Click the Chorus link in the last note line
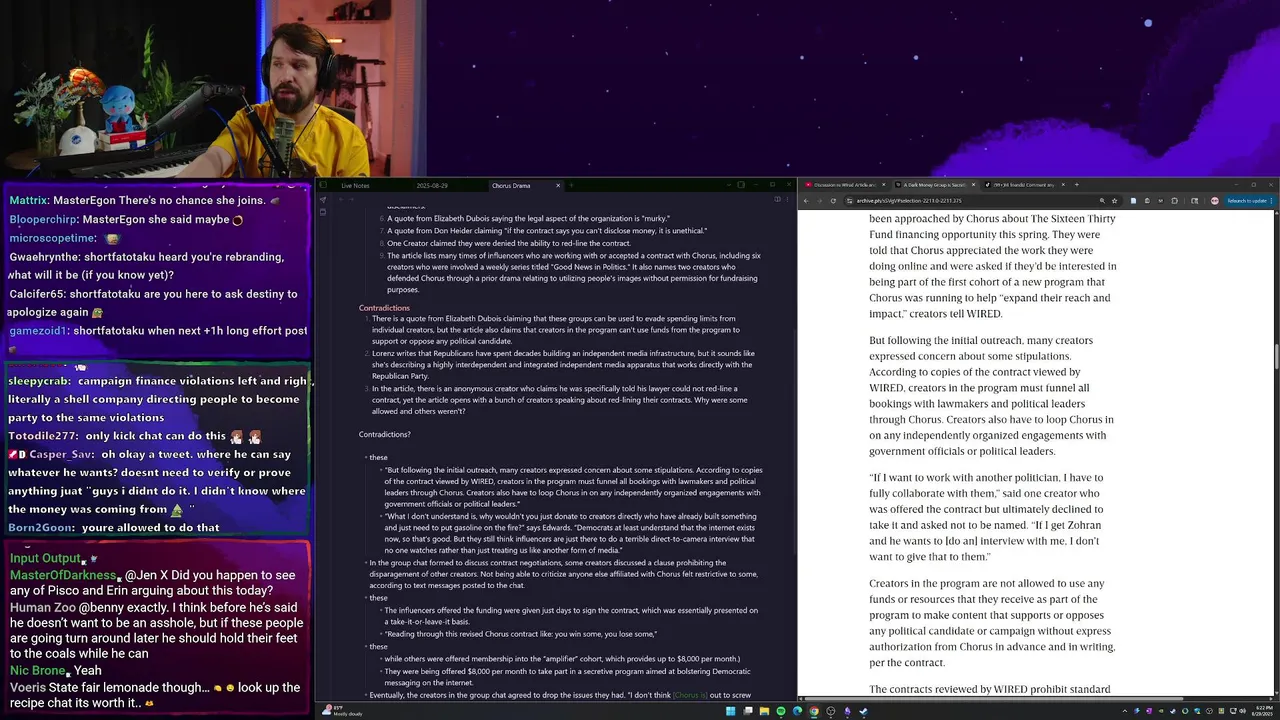 [689, 695]
